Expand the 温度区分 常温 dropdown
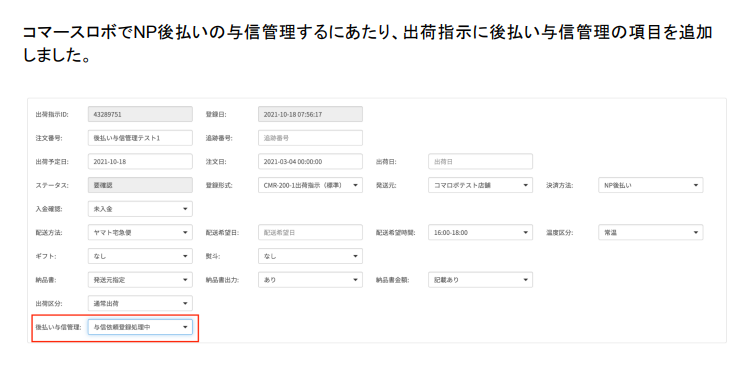 [x=651, y=233]
